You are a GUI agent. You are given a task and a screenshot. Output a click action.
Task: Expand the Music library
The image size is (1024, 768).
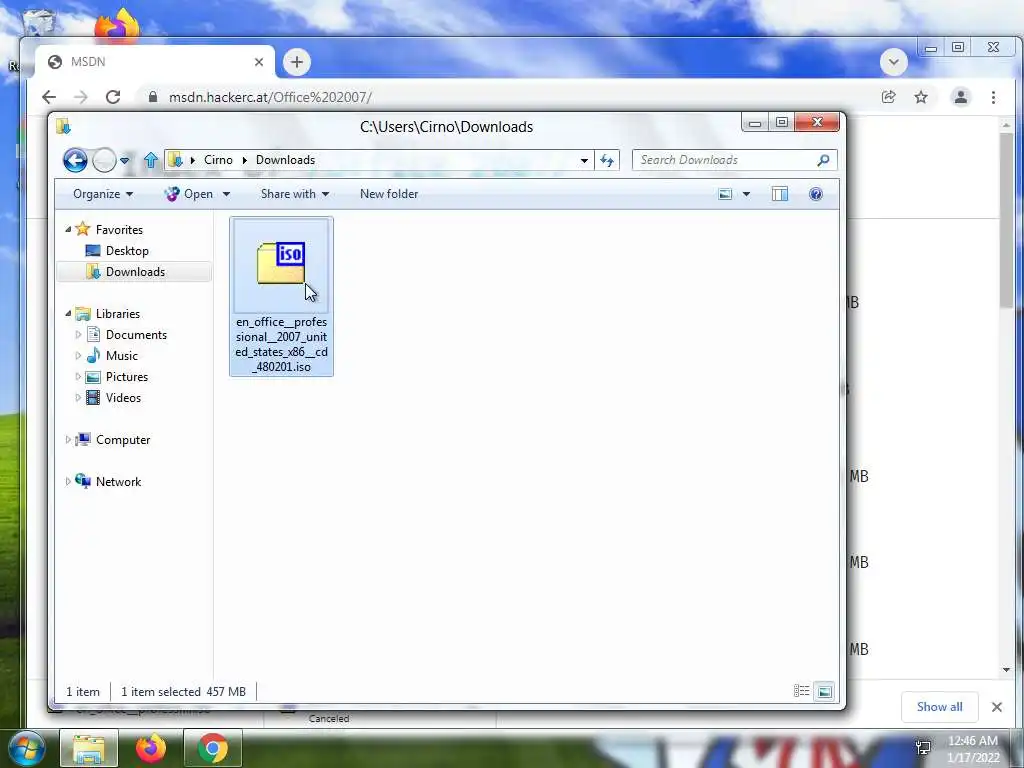pos(78,356)
